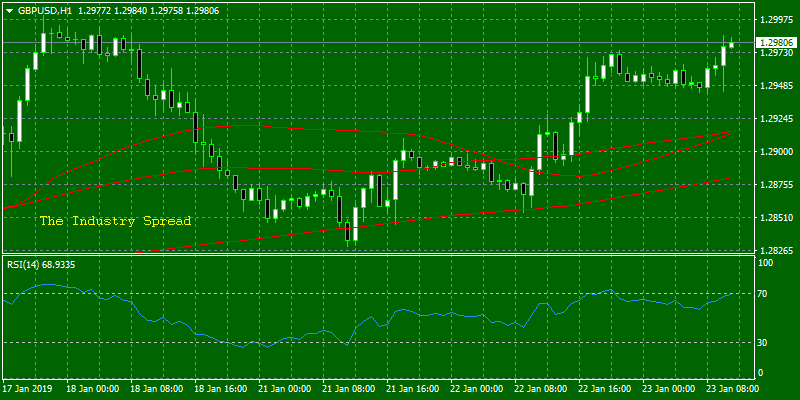Select the RSI 30 level label
The width and height of the screenshot is (800, 400).
coord(764,342)
